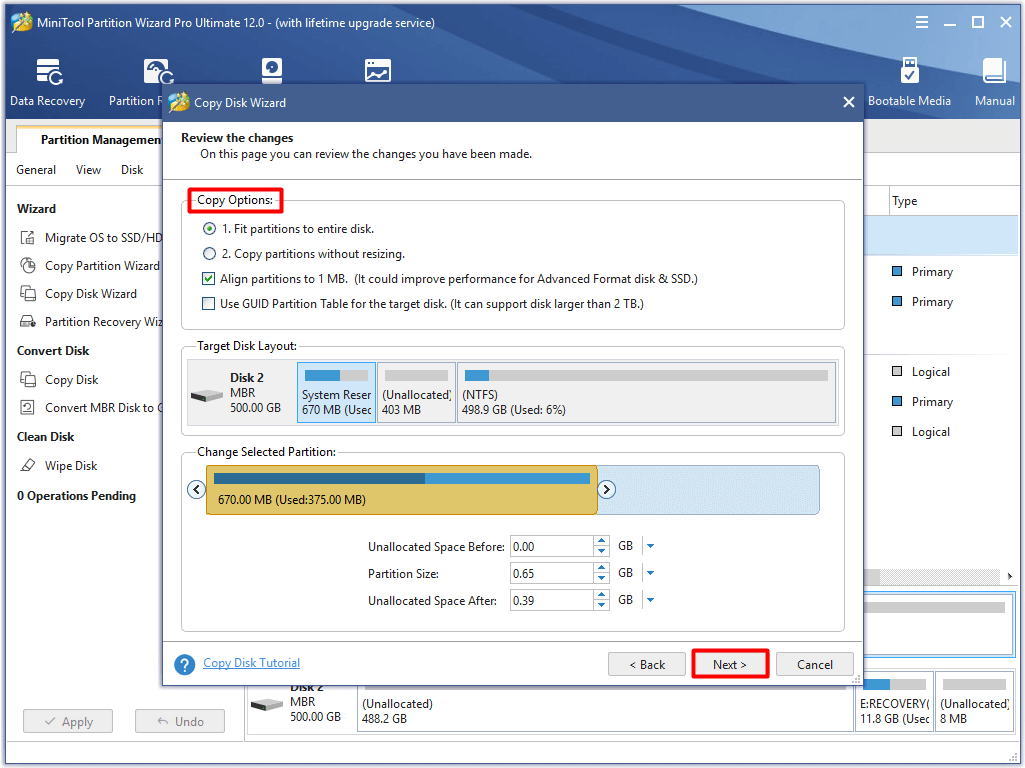The width and height of the screenshot is (1025, 768).
Task: Increase Unallocated Space Before value
Action: (x=601, y=541)
